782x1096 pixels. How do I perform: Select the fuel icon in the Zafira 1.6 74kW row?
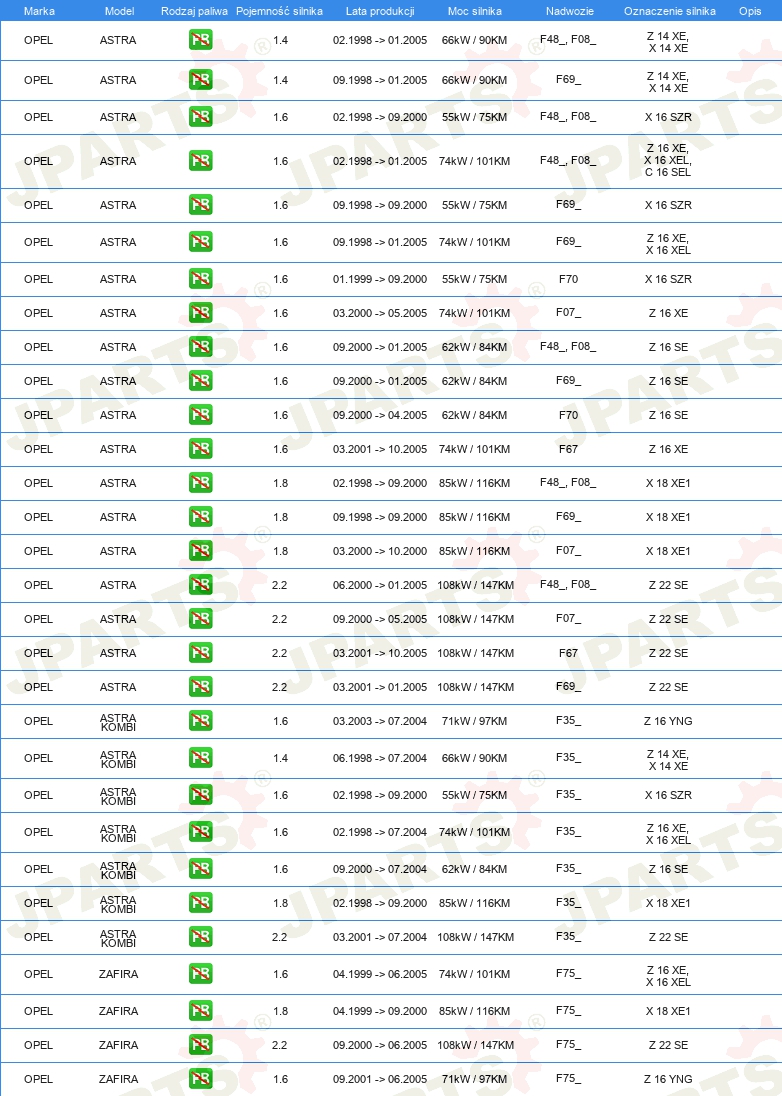point(201,974)
